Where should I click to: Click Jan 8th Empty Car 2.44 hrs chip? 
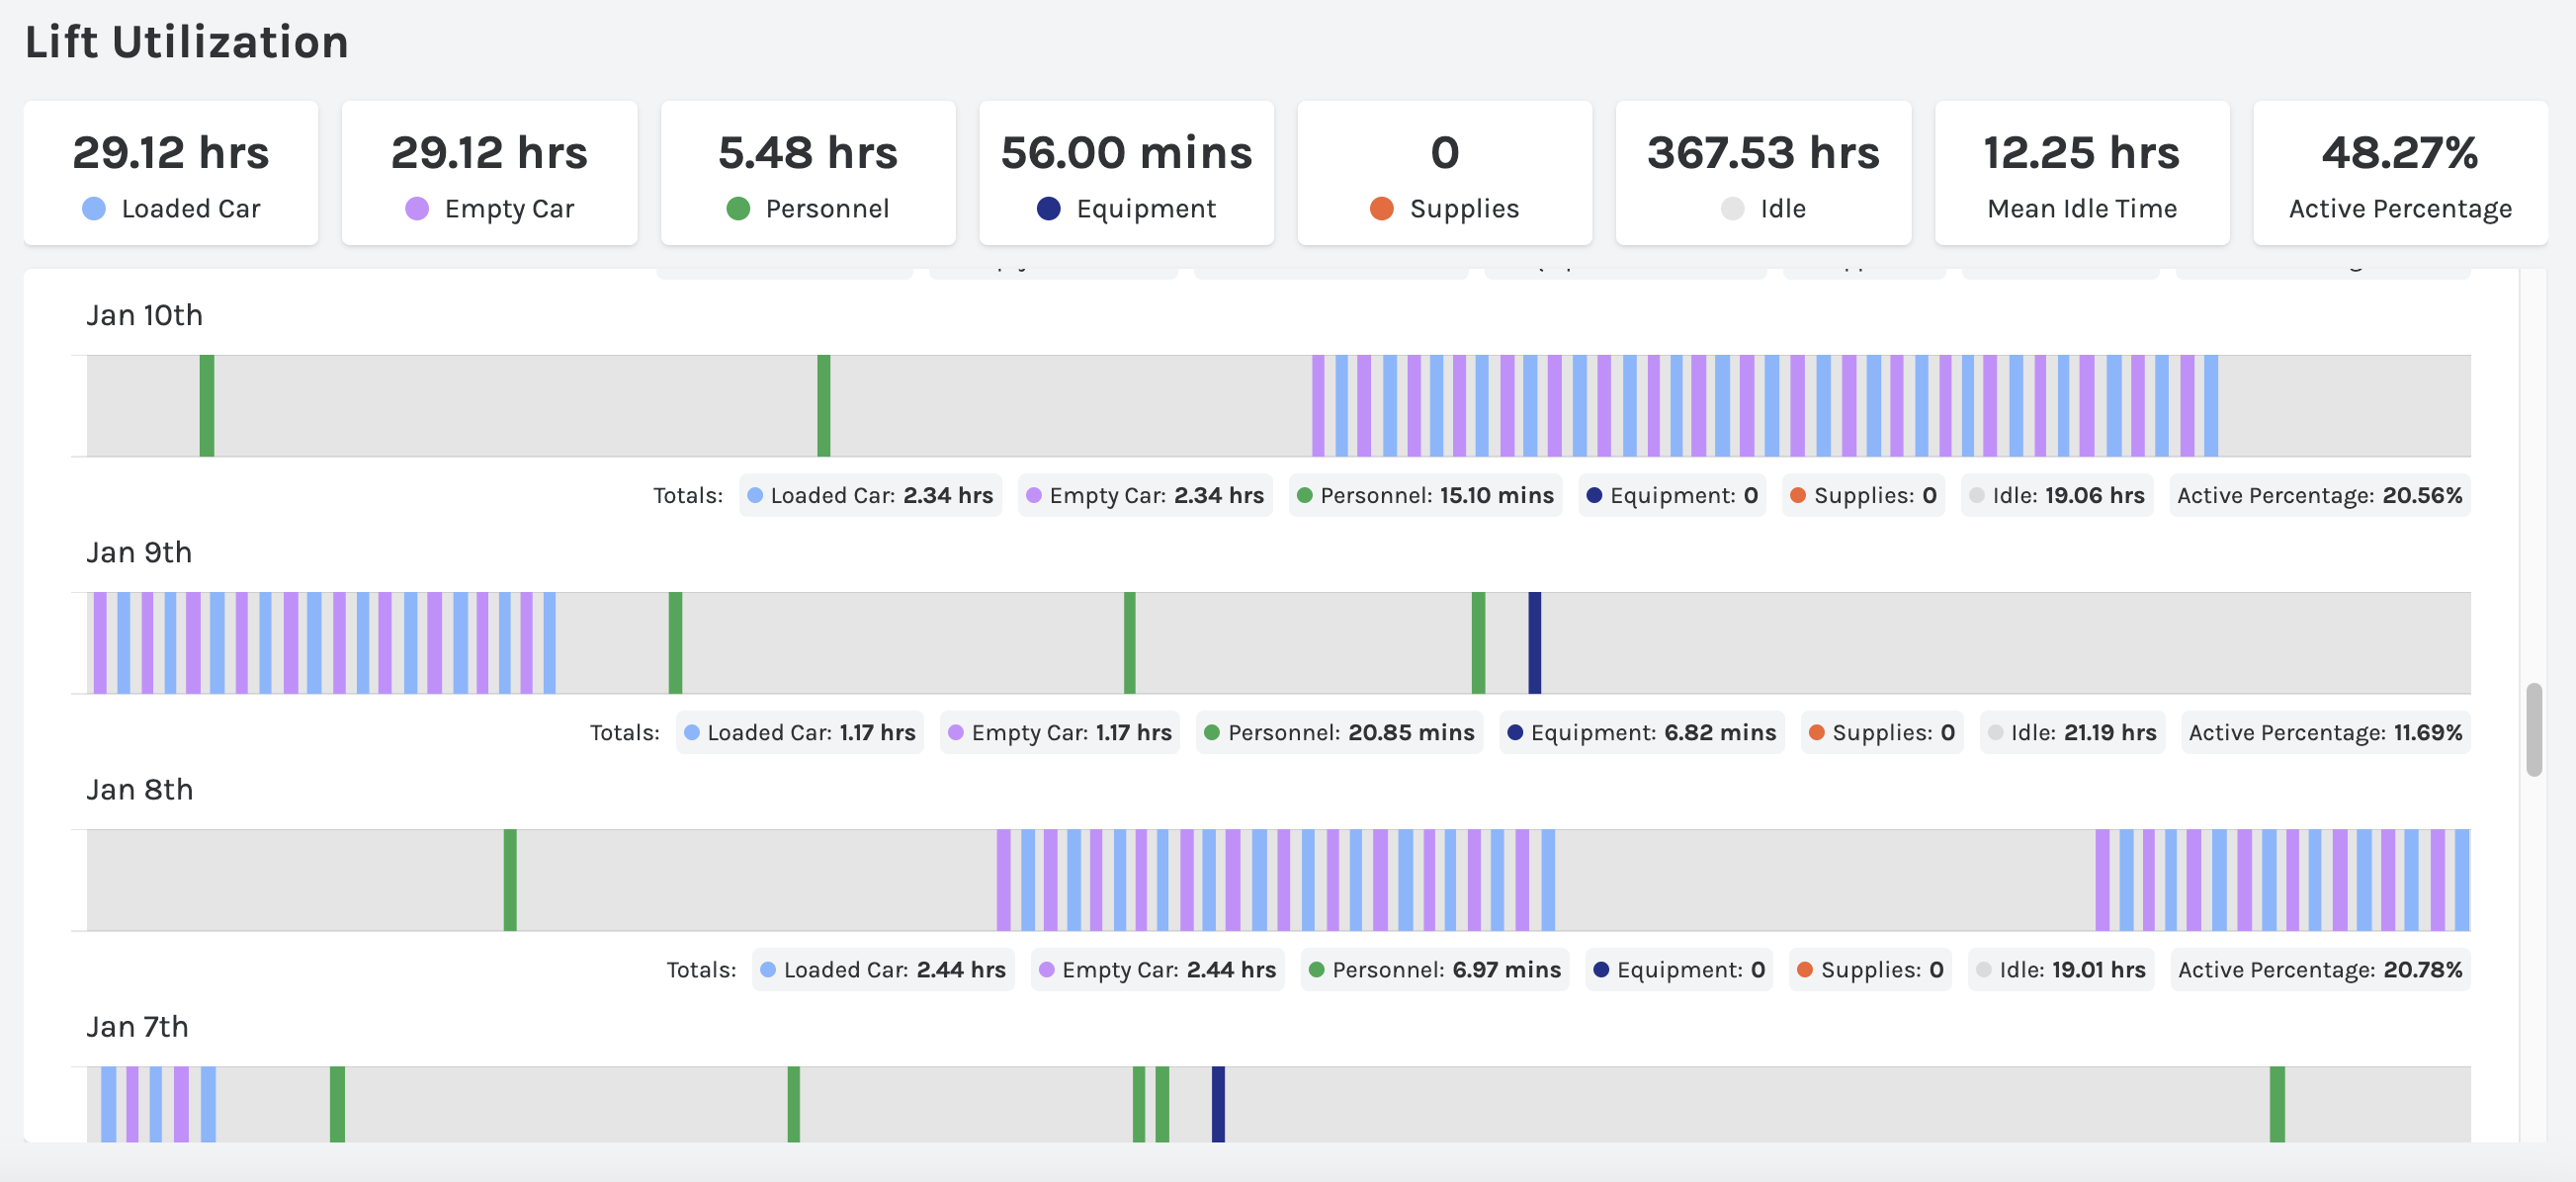coord(1157,970)
